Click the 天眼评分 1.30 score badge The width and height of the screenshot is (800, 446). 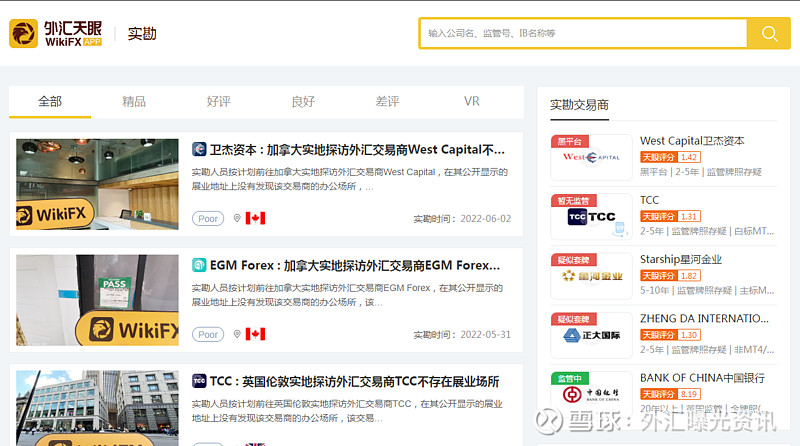(x=670, y=335)
